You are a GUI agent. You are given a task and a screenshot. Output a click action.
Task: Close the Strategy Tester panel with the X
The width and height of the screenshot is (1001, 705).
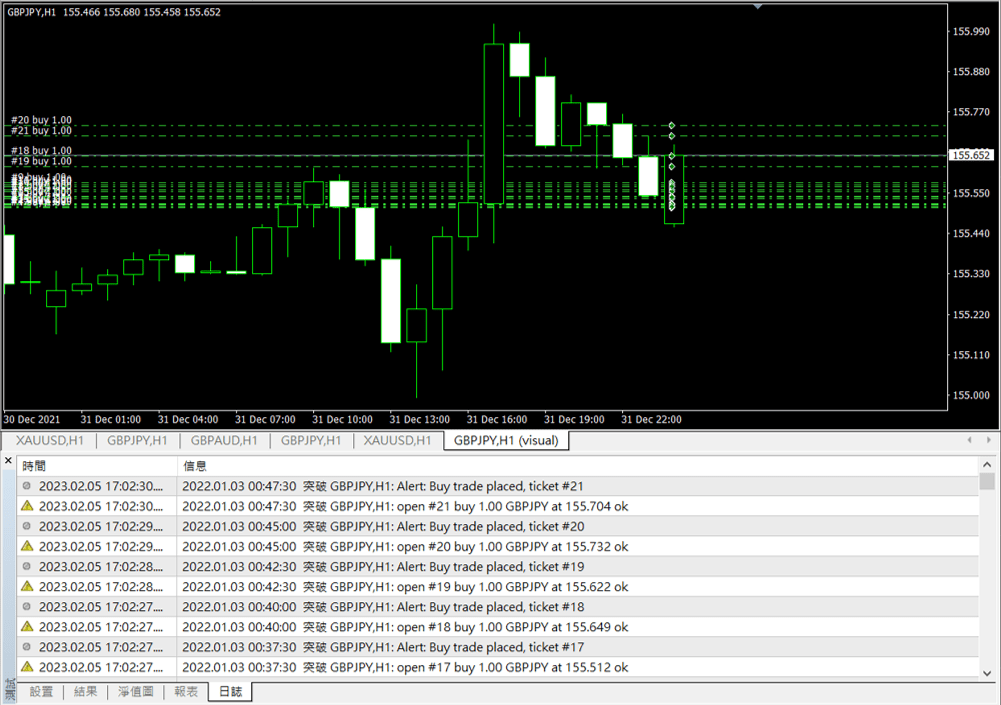coord(8,461)
